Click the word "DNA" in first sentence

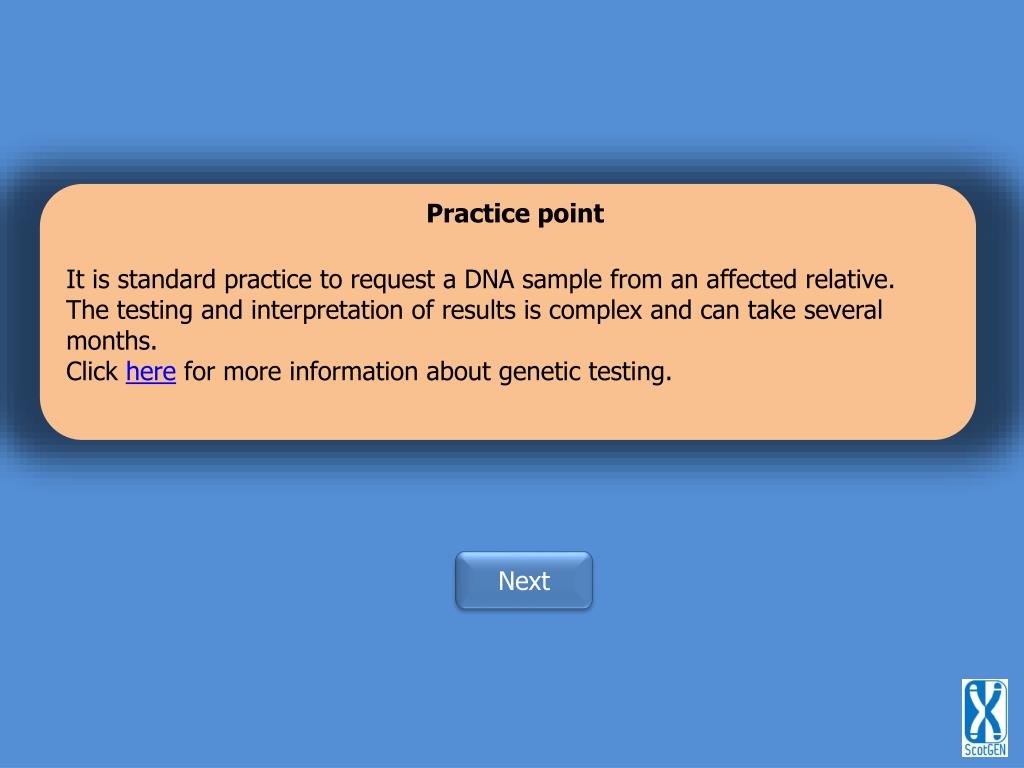tap(489, 280)
